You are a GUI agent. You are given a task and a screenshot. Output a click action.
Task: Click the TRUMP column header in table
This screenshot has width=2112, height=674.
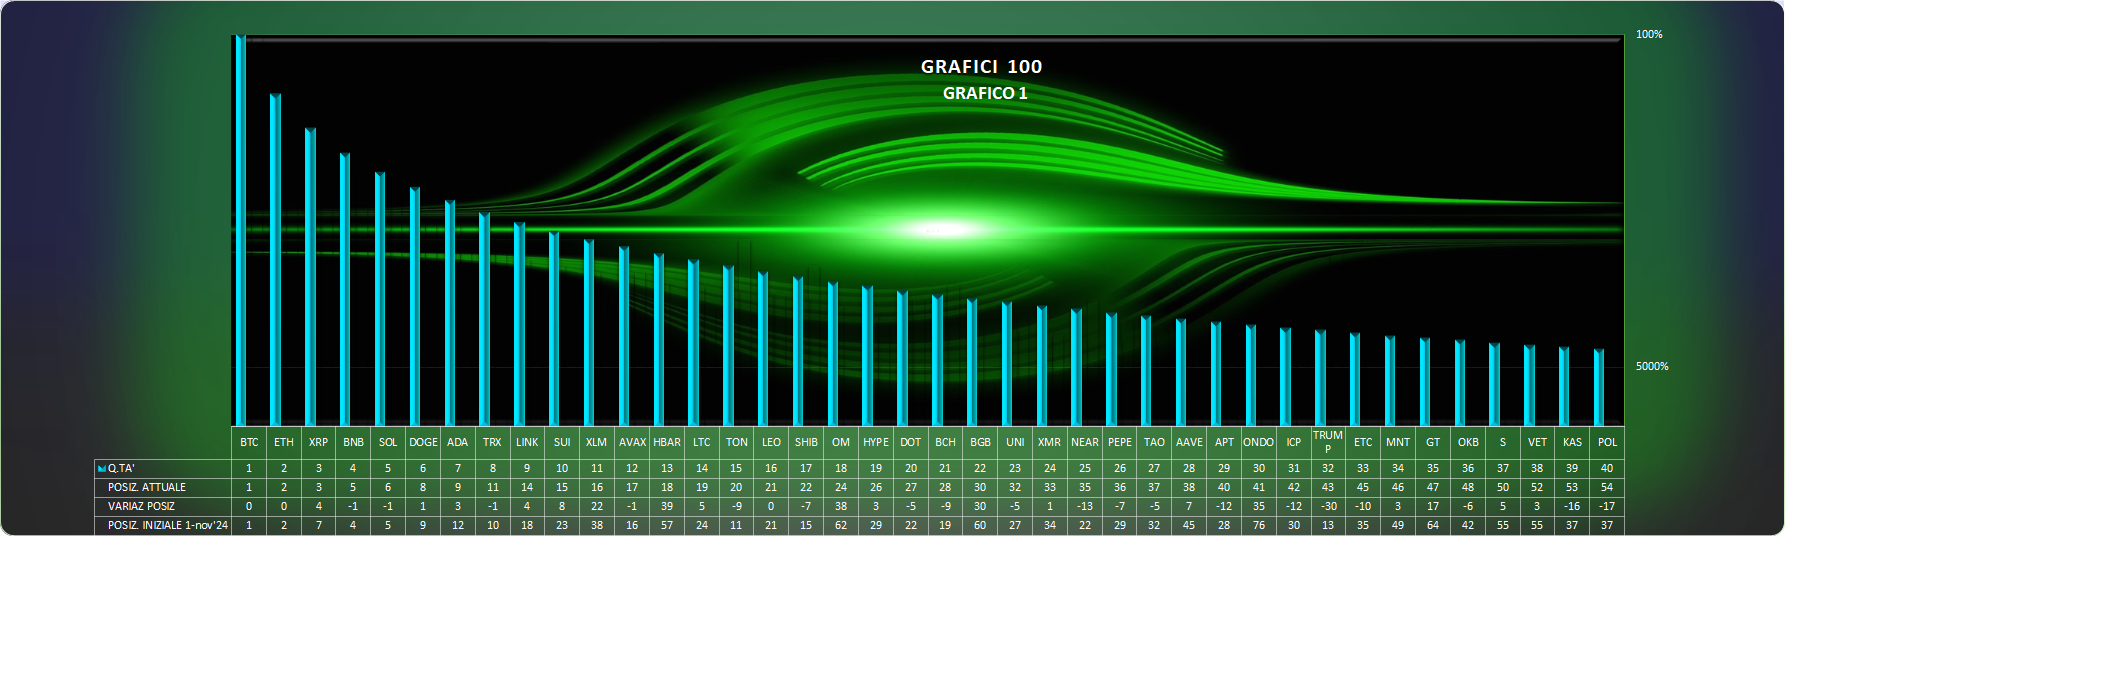point(1327,442)
